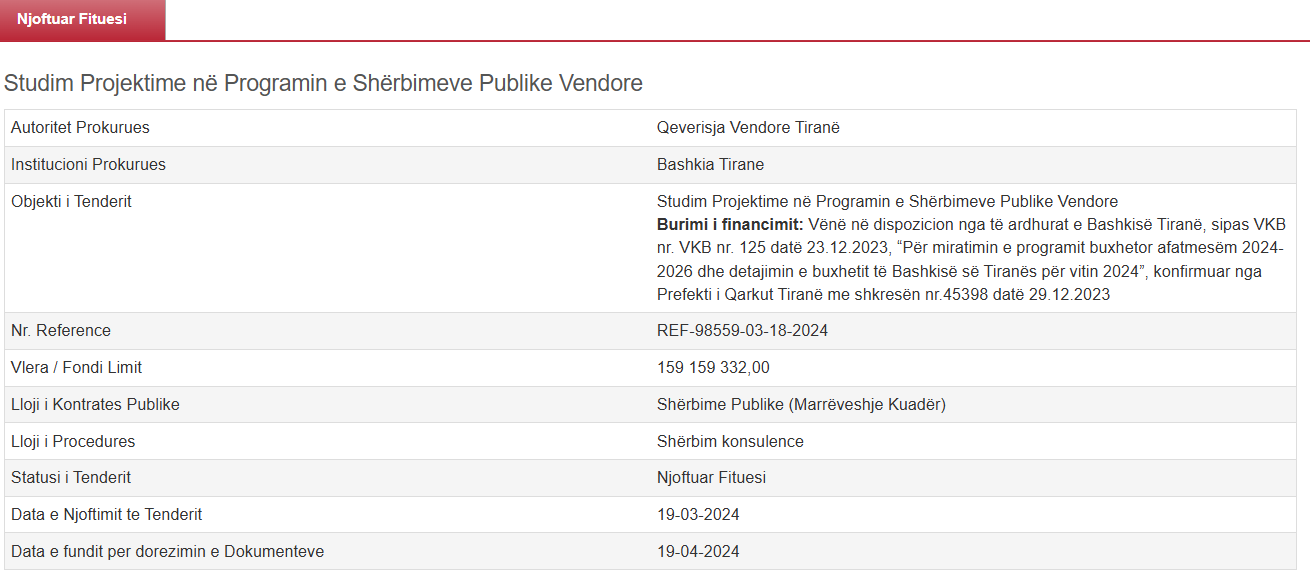Click reference number REF-98559-03-18-2024
Image resolution: width=1310 pixels, height=570 pixels.
(x=742, y=331)
